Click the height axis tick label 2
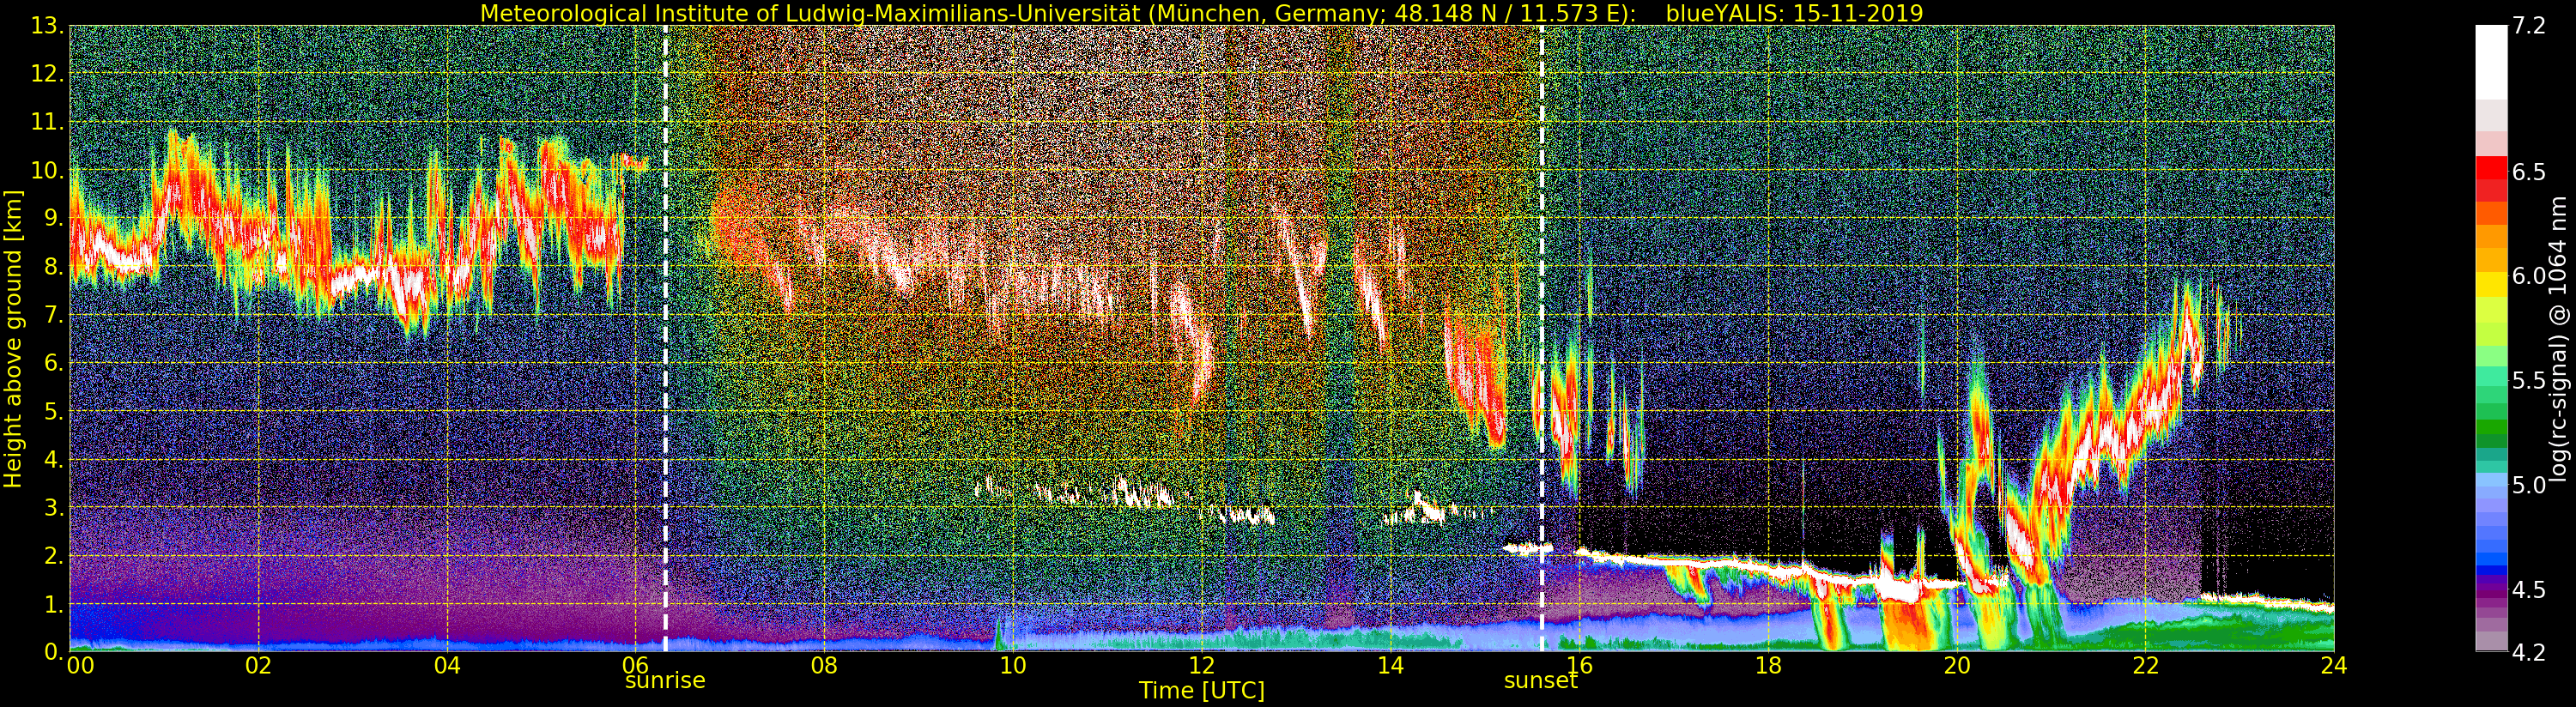This screenshot has height=707, width=2576. (x=52, y=556)
